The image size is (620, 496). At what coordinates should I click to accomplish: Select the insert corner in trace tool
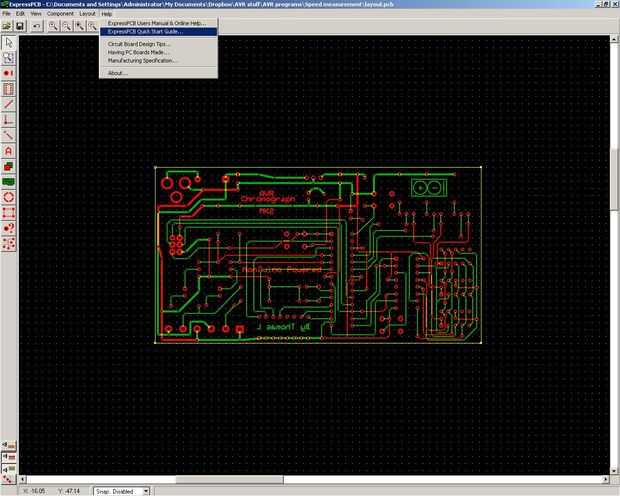pyautogui.click(x=9, y=119)
